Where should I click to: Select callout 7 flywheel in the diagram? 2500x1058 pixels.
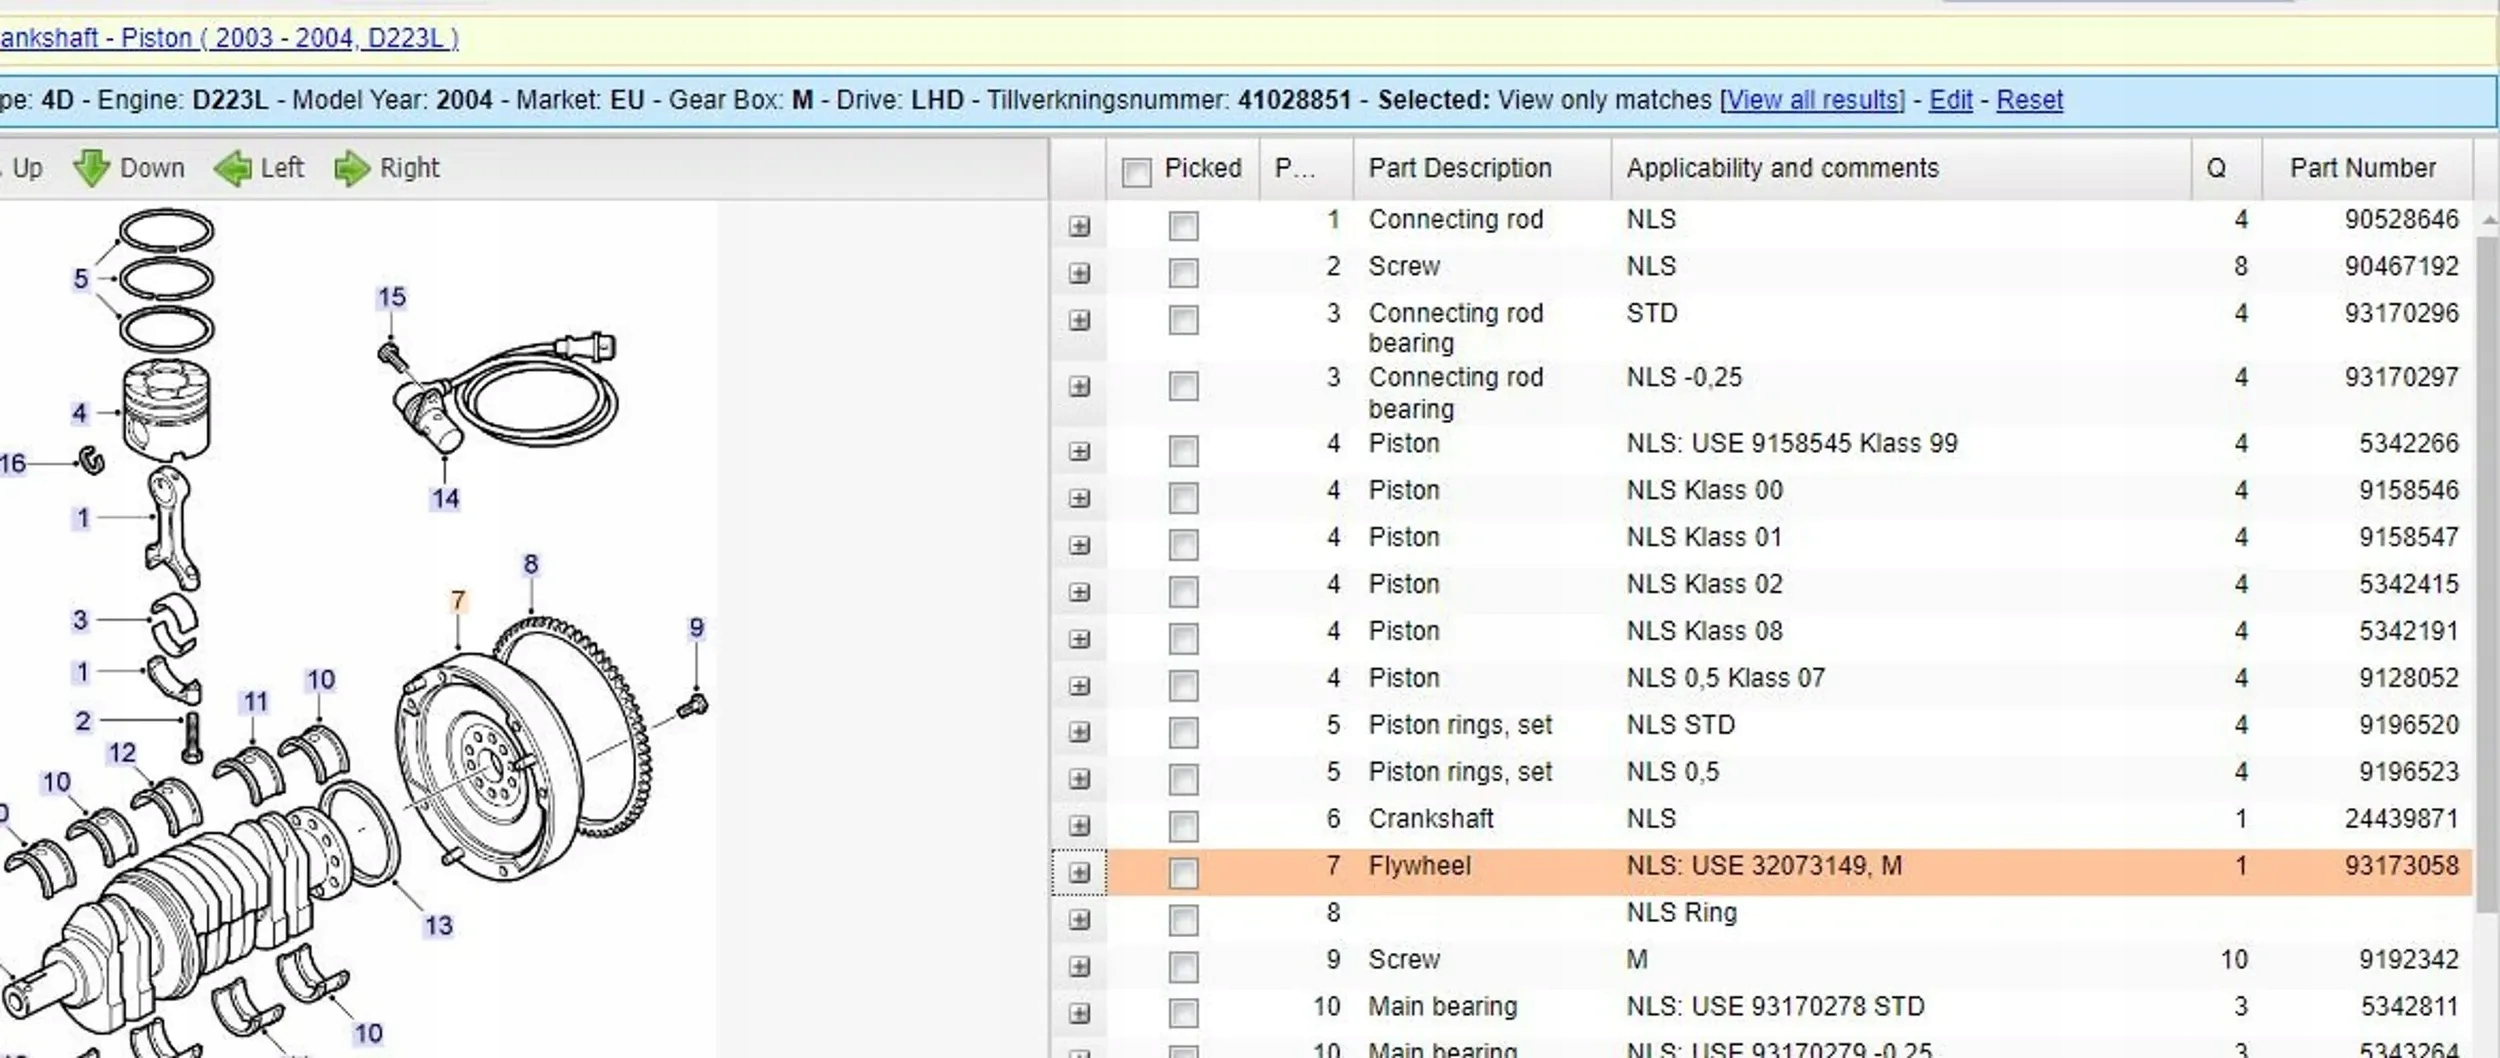[x=458, y=600]
